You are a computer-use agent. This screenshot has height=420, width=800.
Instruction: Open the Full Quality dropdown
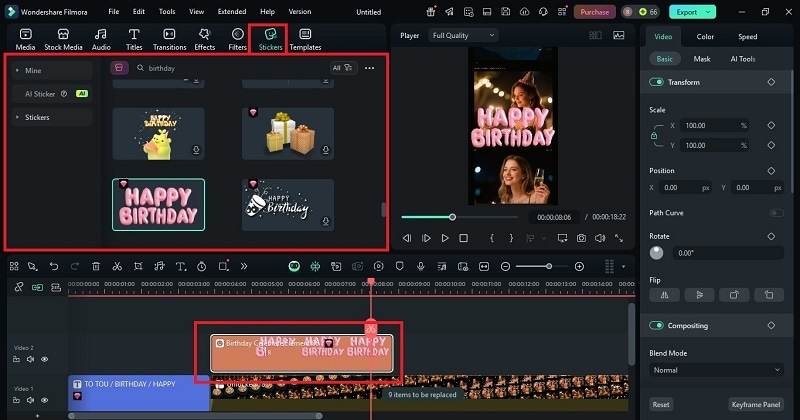[x=463, y=35]
